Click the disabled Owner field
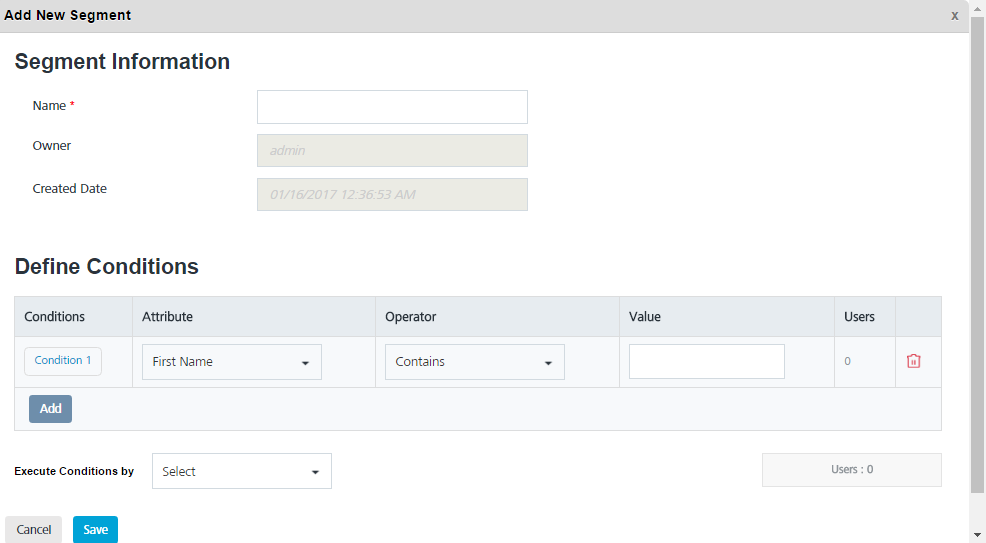This screenshot has height=543, width=986. (x=392, y=150)
